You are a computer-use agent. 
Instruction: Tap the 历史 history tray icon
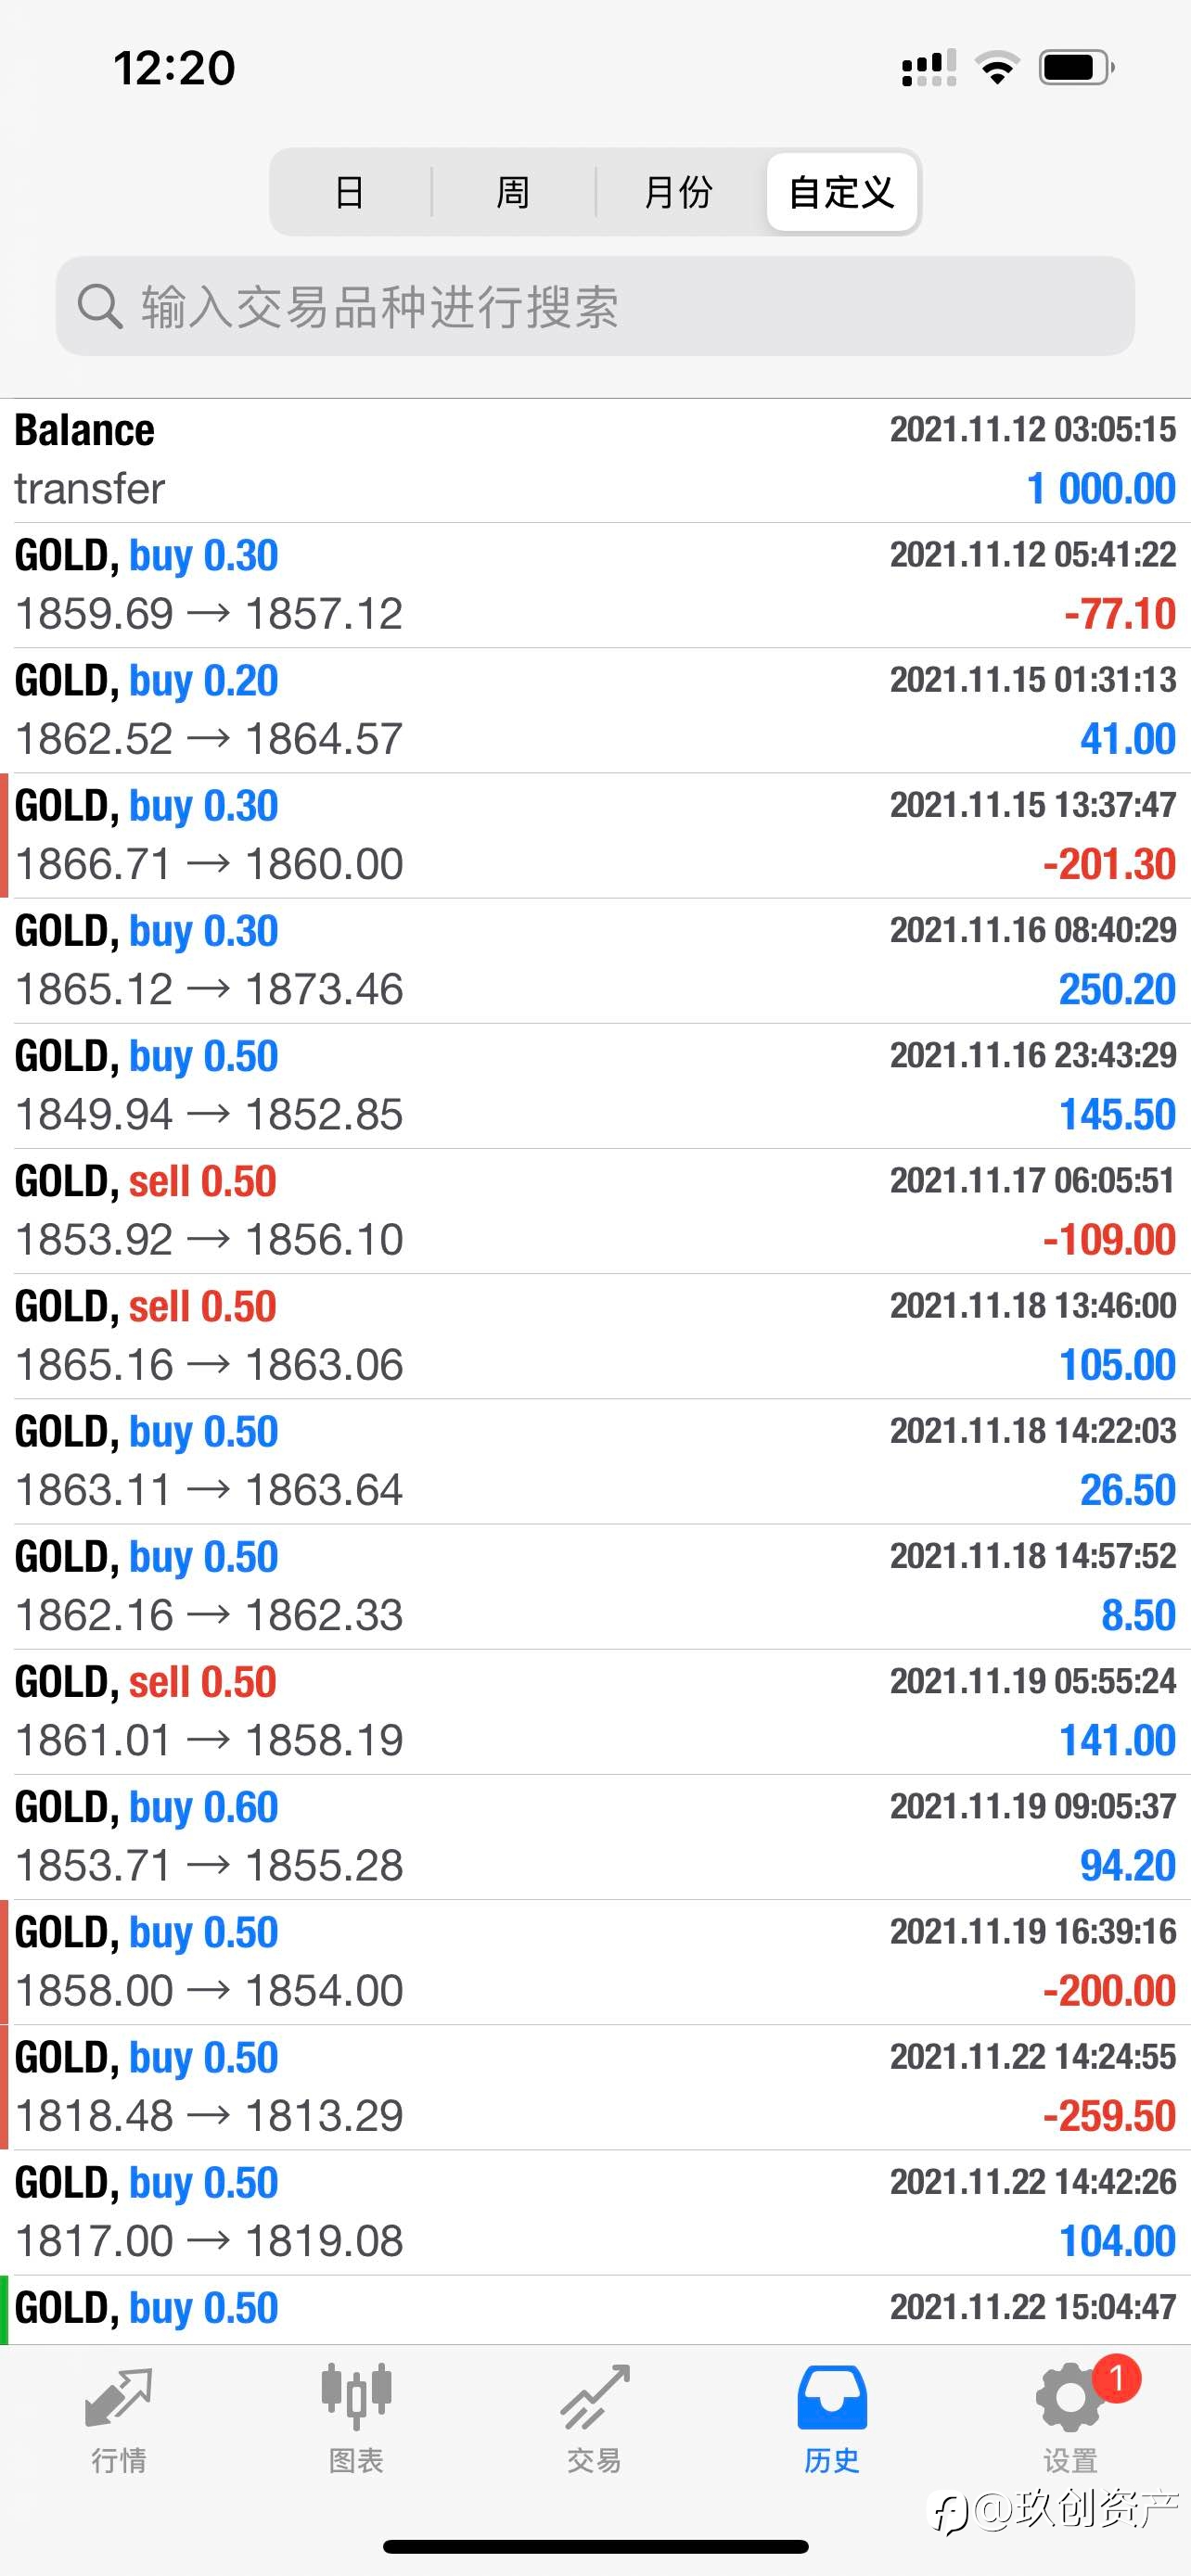832,2398
